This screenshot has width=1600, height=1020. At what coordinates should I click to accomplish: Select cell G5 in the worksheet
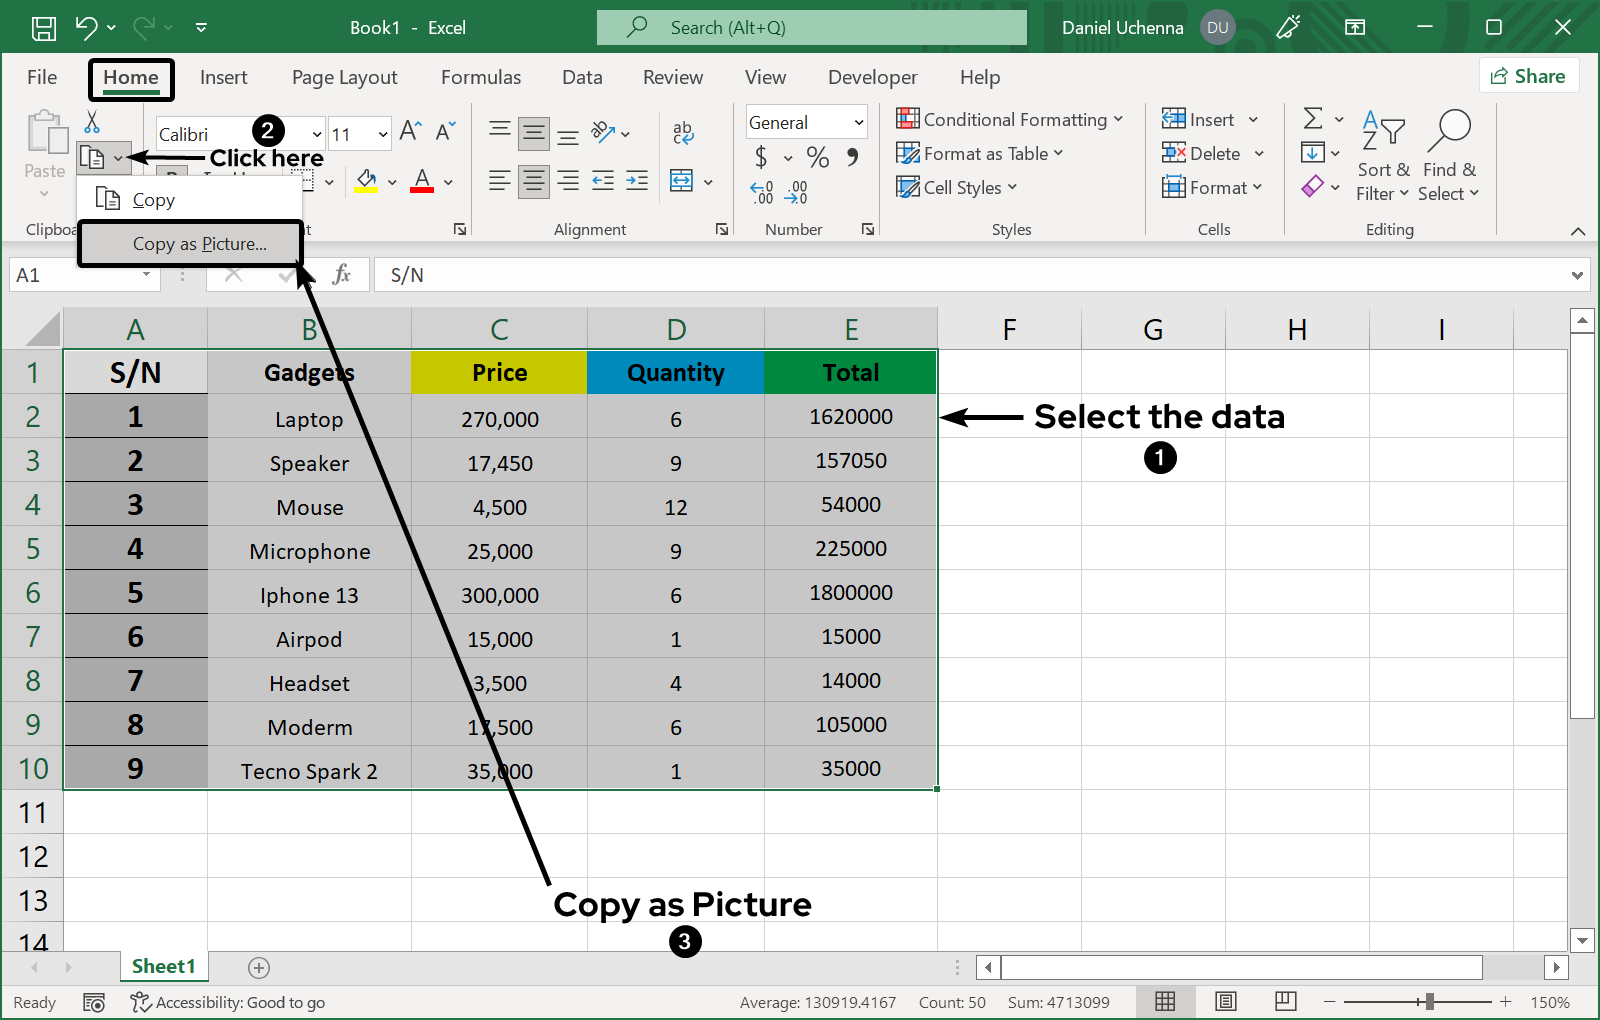click(x=1153, y=548)
